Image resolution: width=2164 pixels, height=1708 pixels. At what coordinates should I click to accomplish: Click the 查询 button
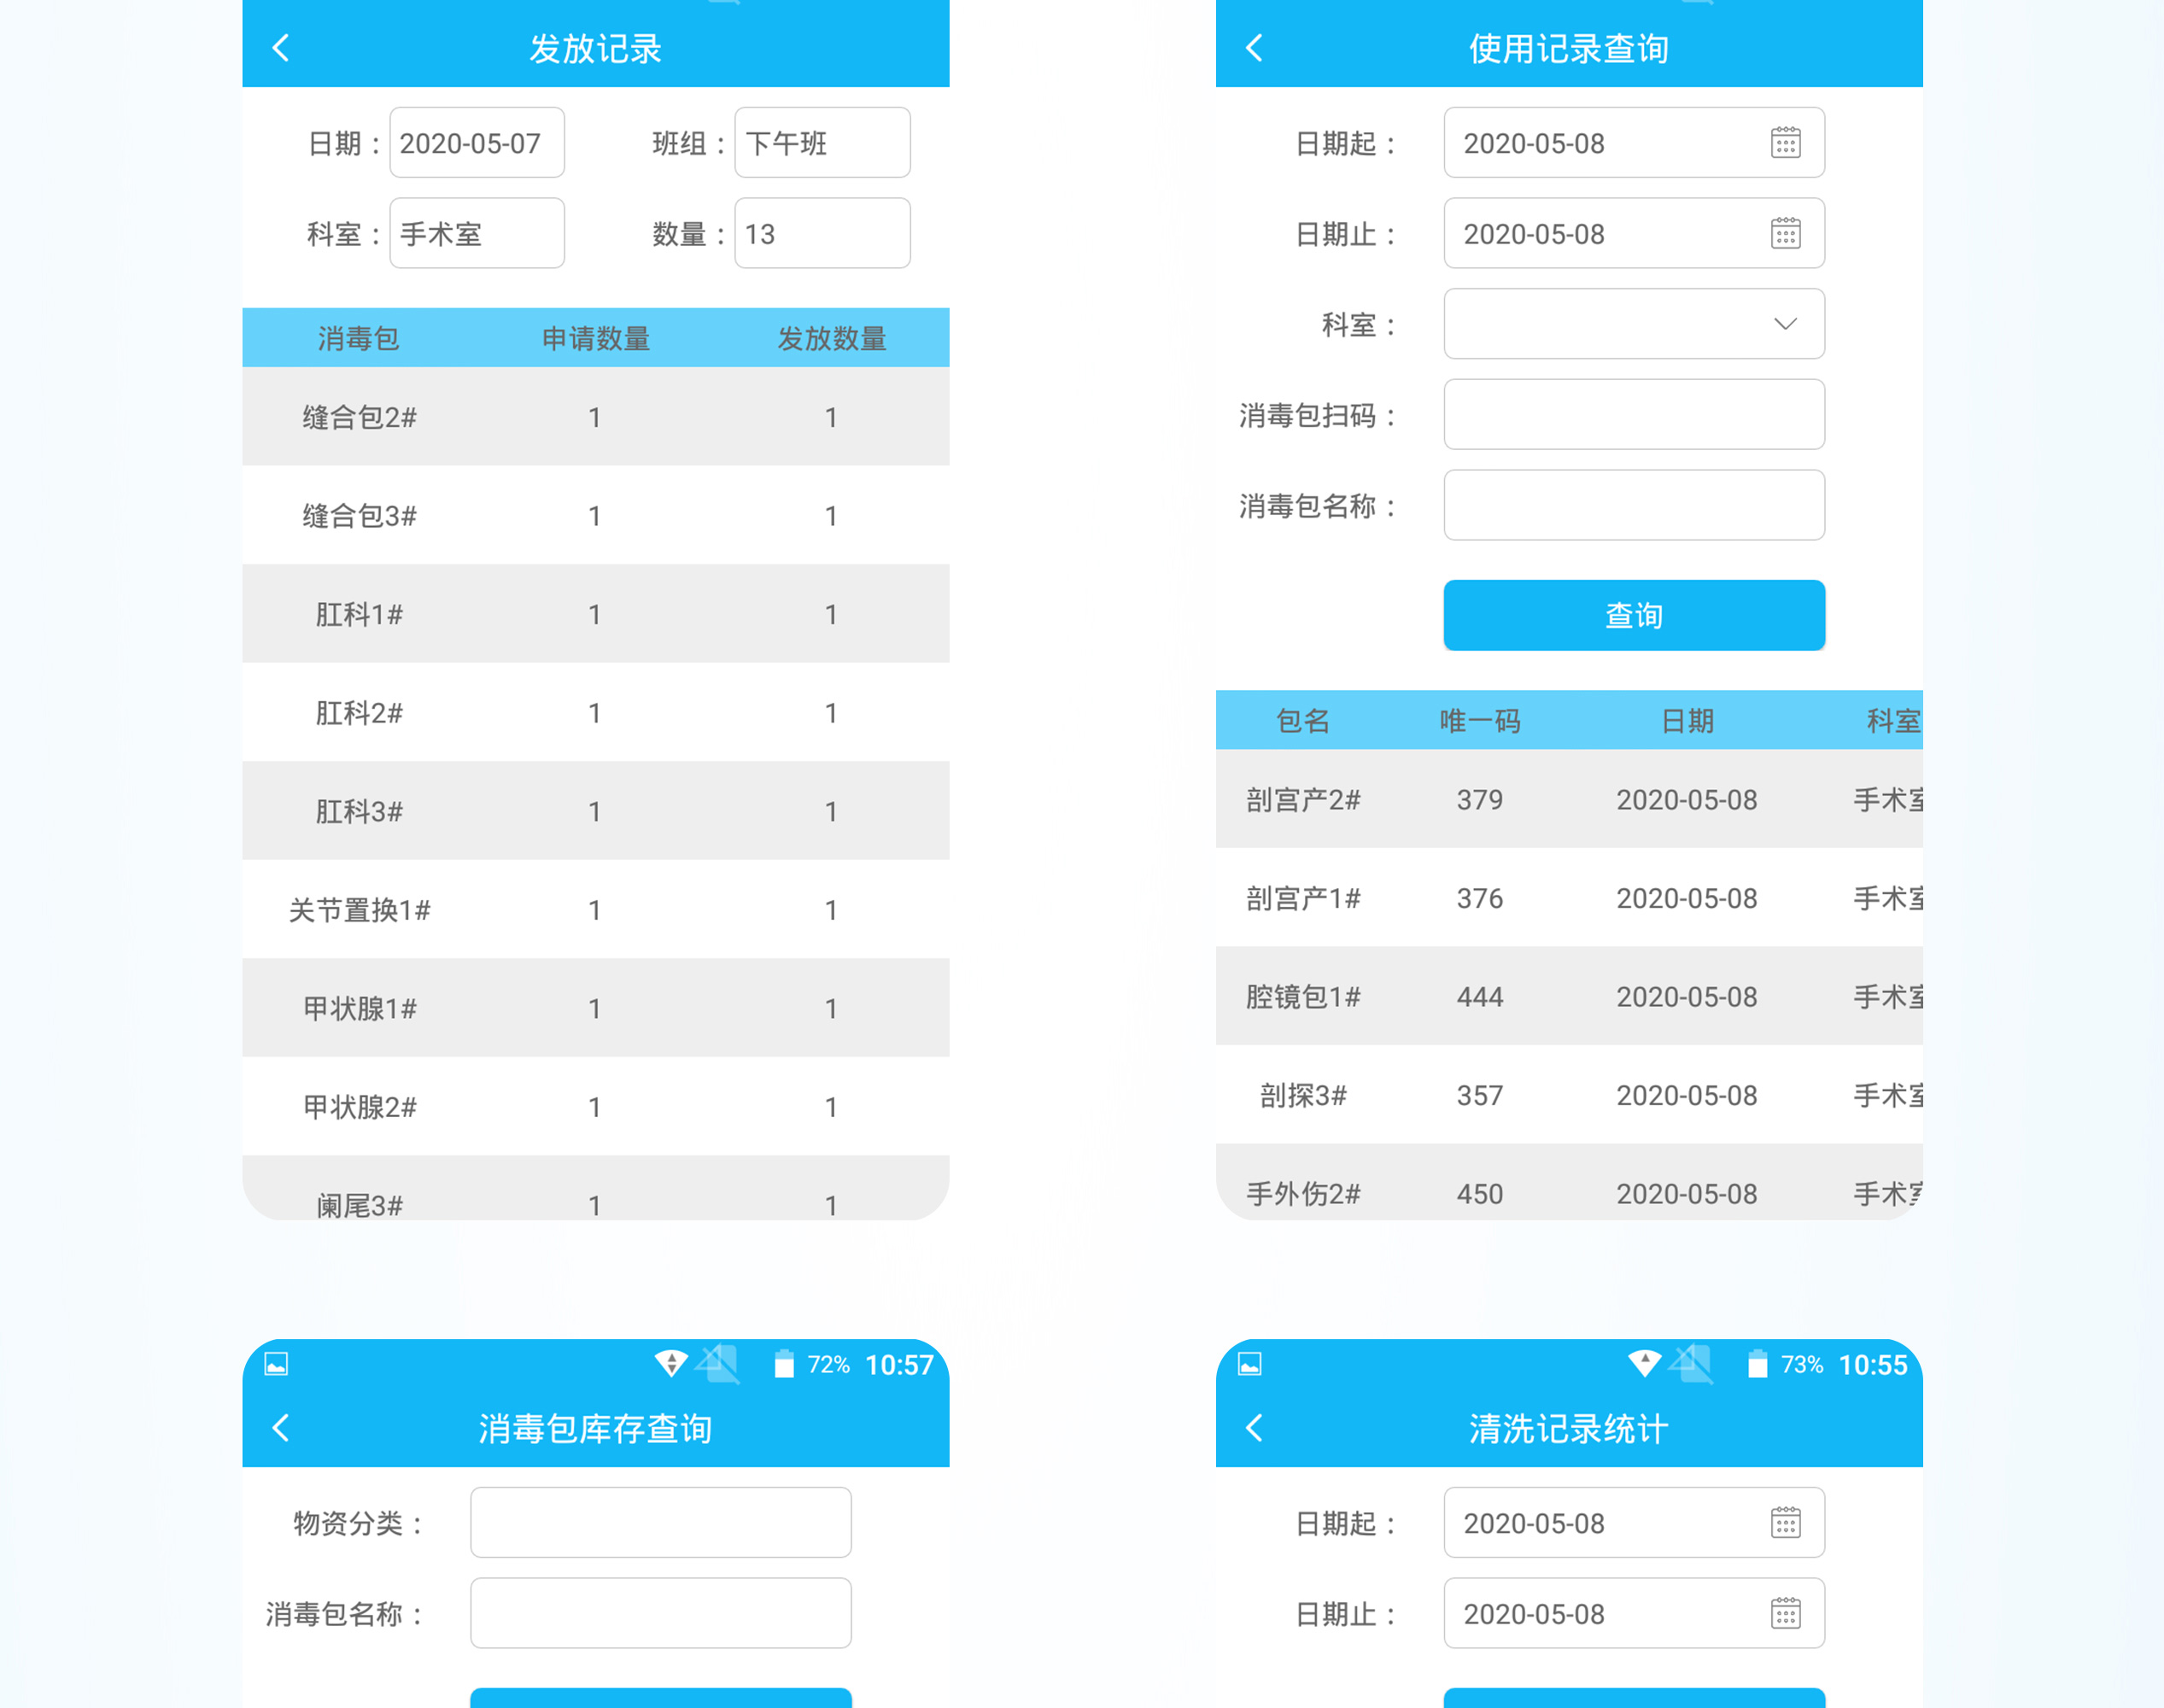[1634, 615]
